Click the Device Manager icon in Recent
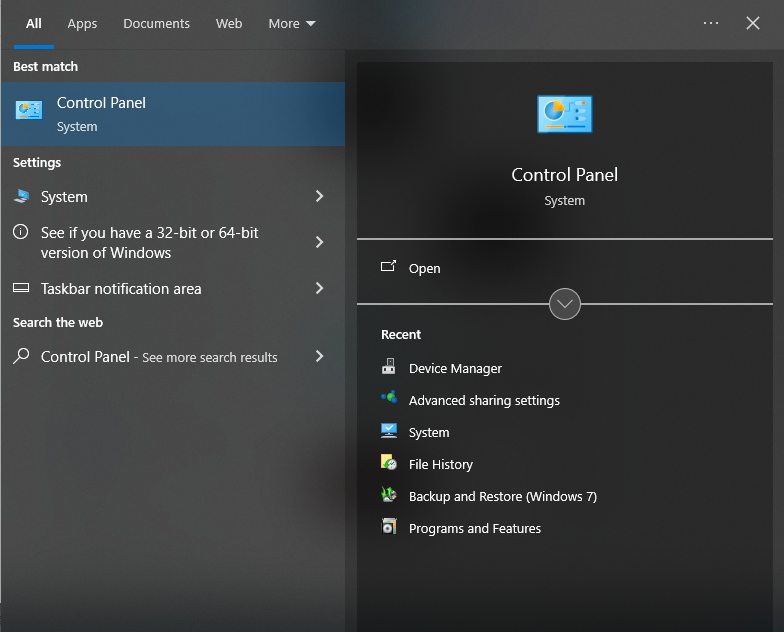Image resolution: width=784 pixels, height=632 pixels. 388,366
